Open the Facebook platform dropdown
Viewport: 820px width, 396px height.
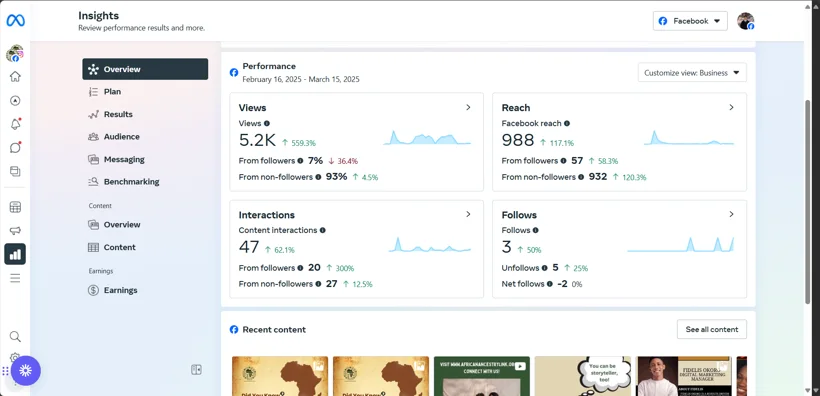(690, 21)
